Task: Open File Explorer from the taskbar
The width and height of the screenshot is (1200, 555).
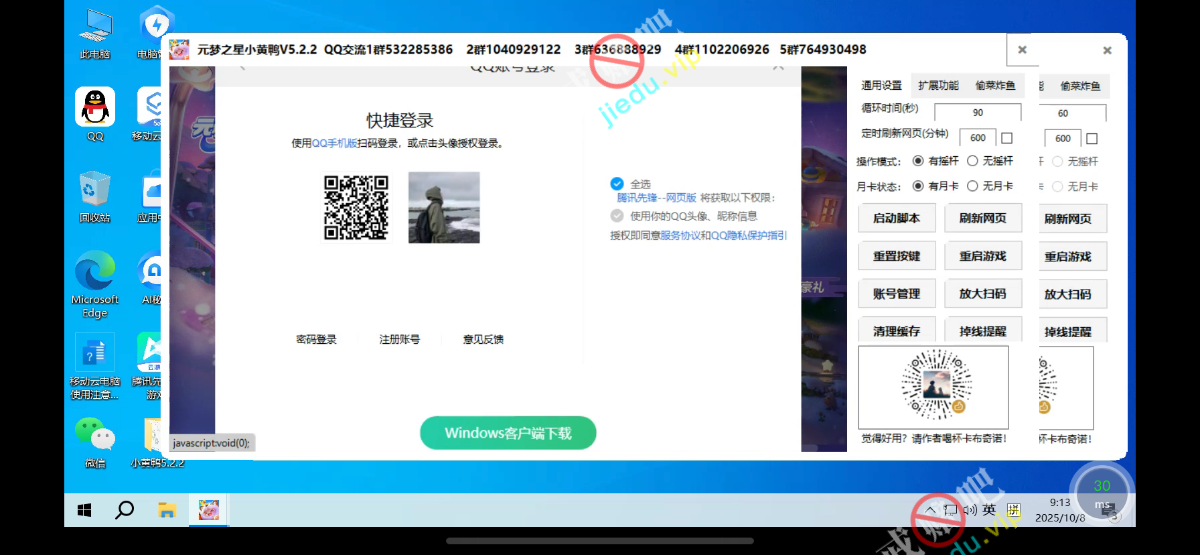Action: (x=167, y=510)
